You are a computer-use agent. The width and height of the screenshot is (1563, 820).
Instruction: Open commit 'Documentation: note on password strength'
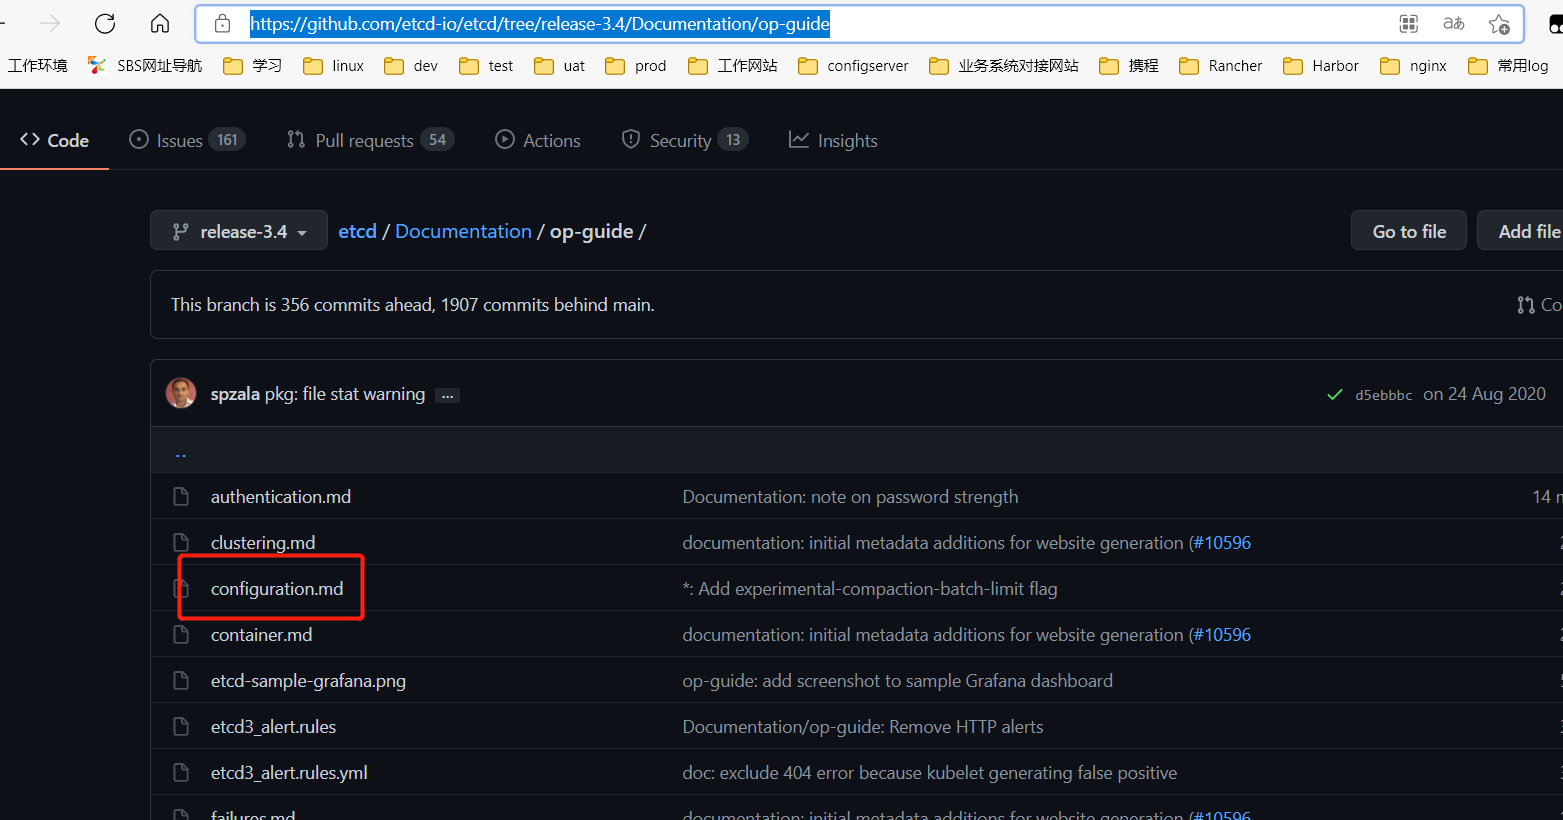(850, 497)
